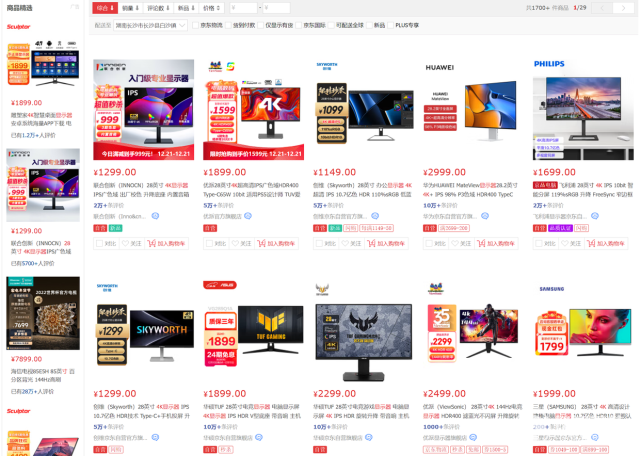Click minimum price input field
This screenshot has height=456, width=641.
point(243,8)
